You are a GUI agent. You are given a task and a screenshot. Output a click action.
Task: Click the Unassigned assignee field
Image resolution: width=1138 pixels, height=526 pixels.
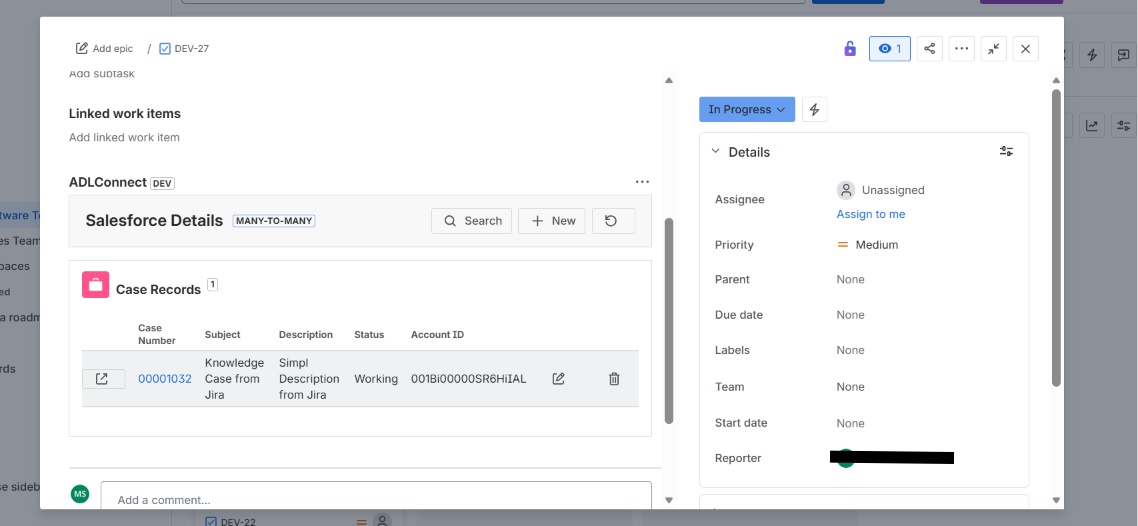coord(881,190)
